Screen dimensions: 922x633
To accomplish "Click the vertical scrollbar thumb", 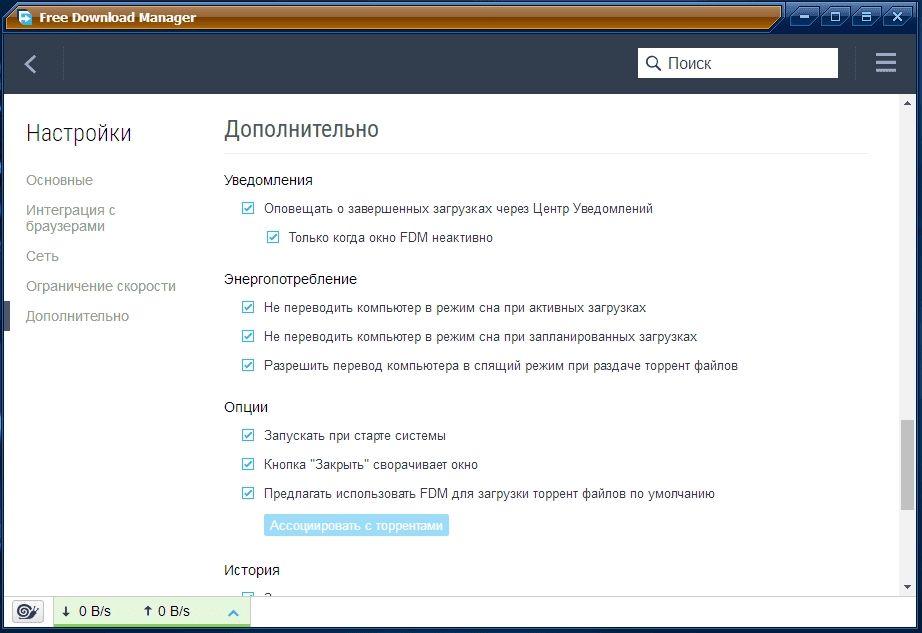I will coord(907,464).
